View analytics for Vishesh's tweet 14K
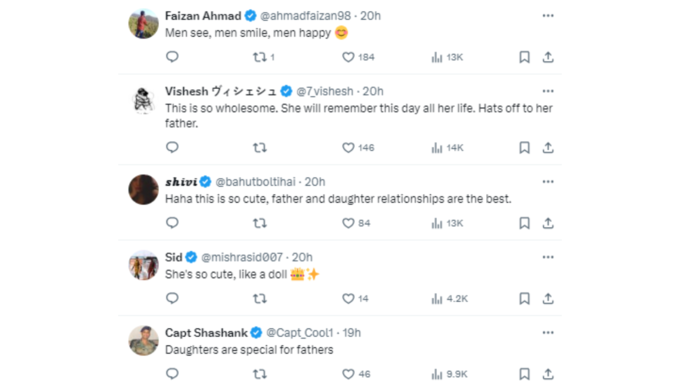The image size is (680, 383). pyautogui.click(x=448, y=148)
